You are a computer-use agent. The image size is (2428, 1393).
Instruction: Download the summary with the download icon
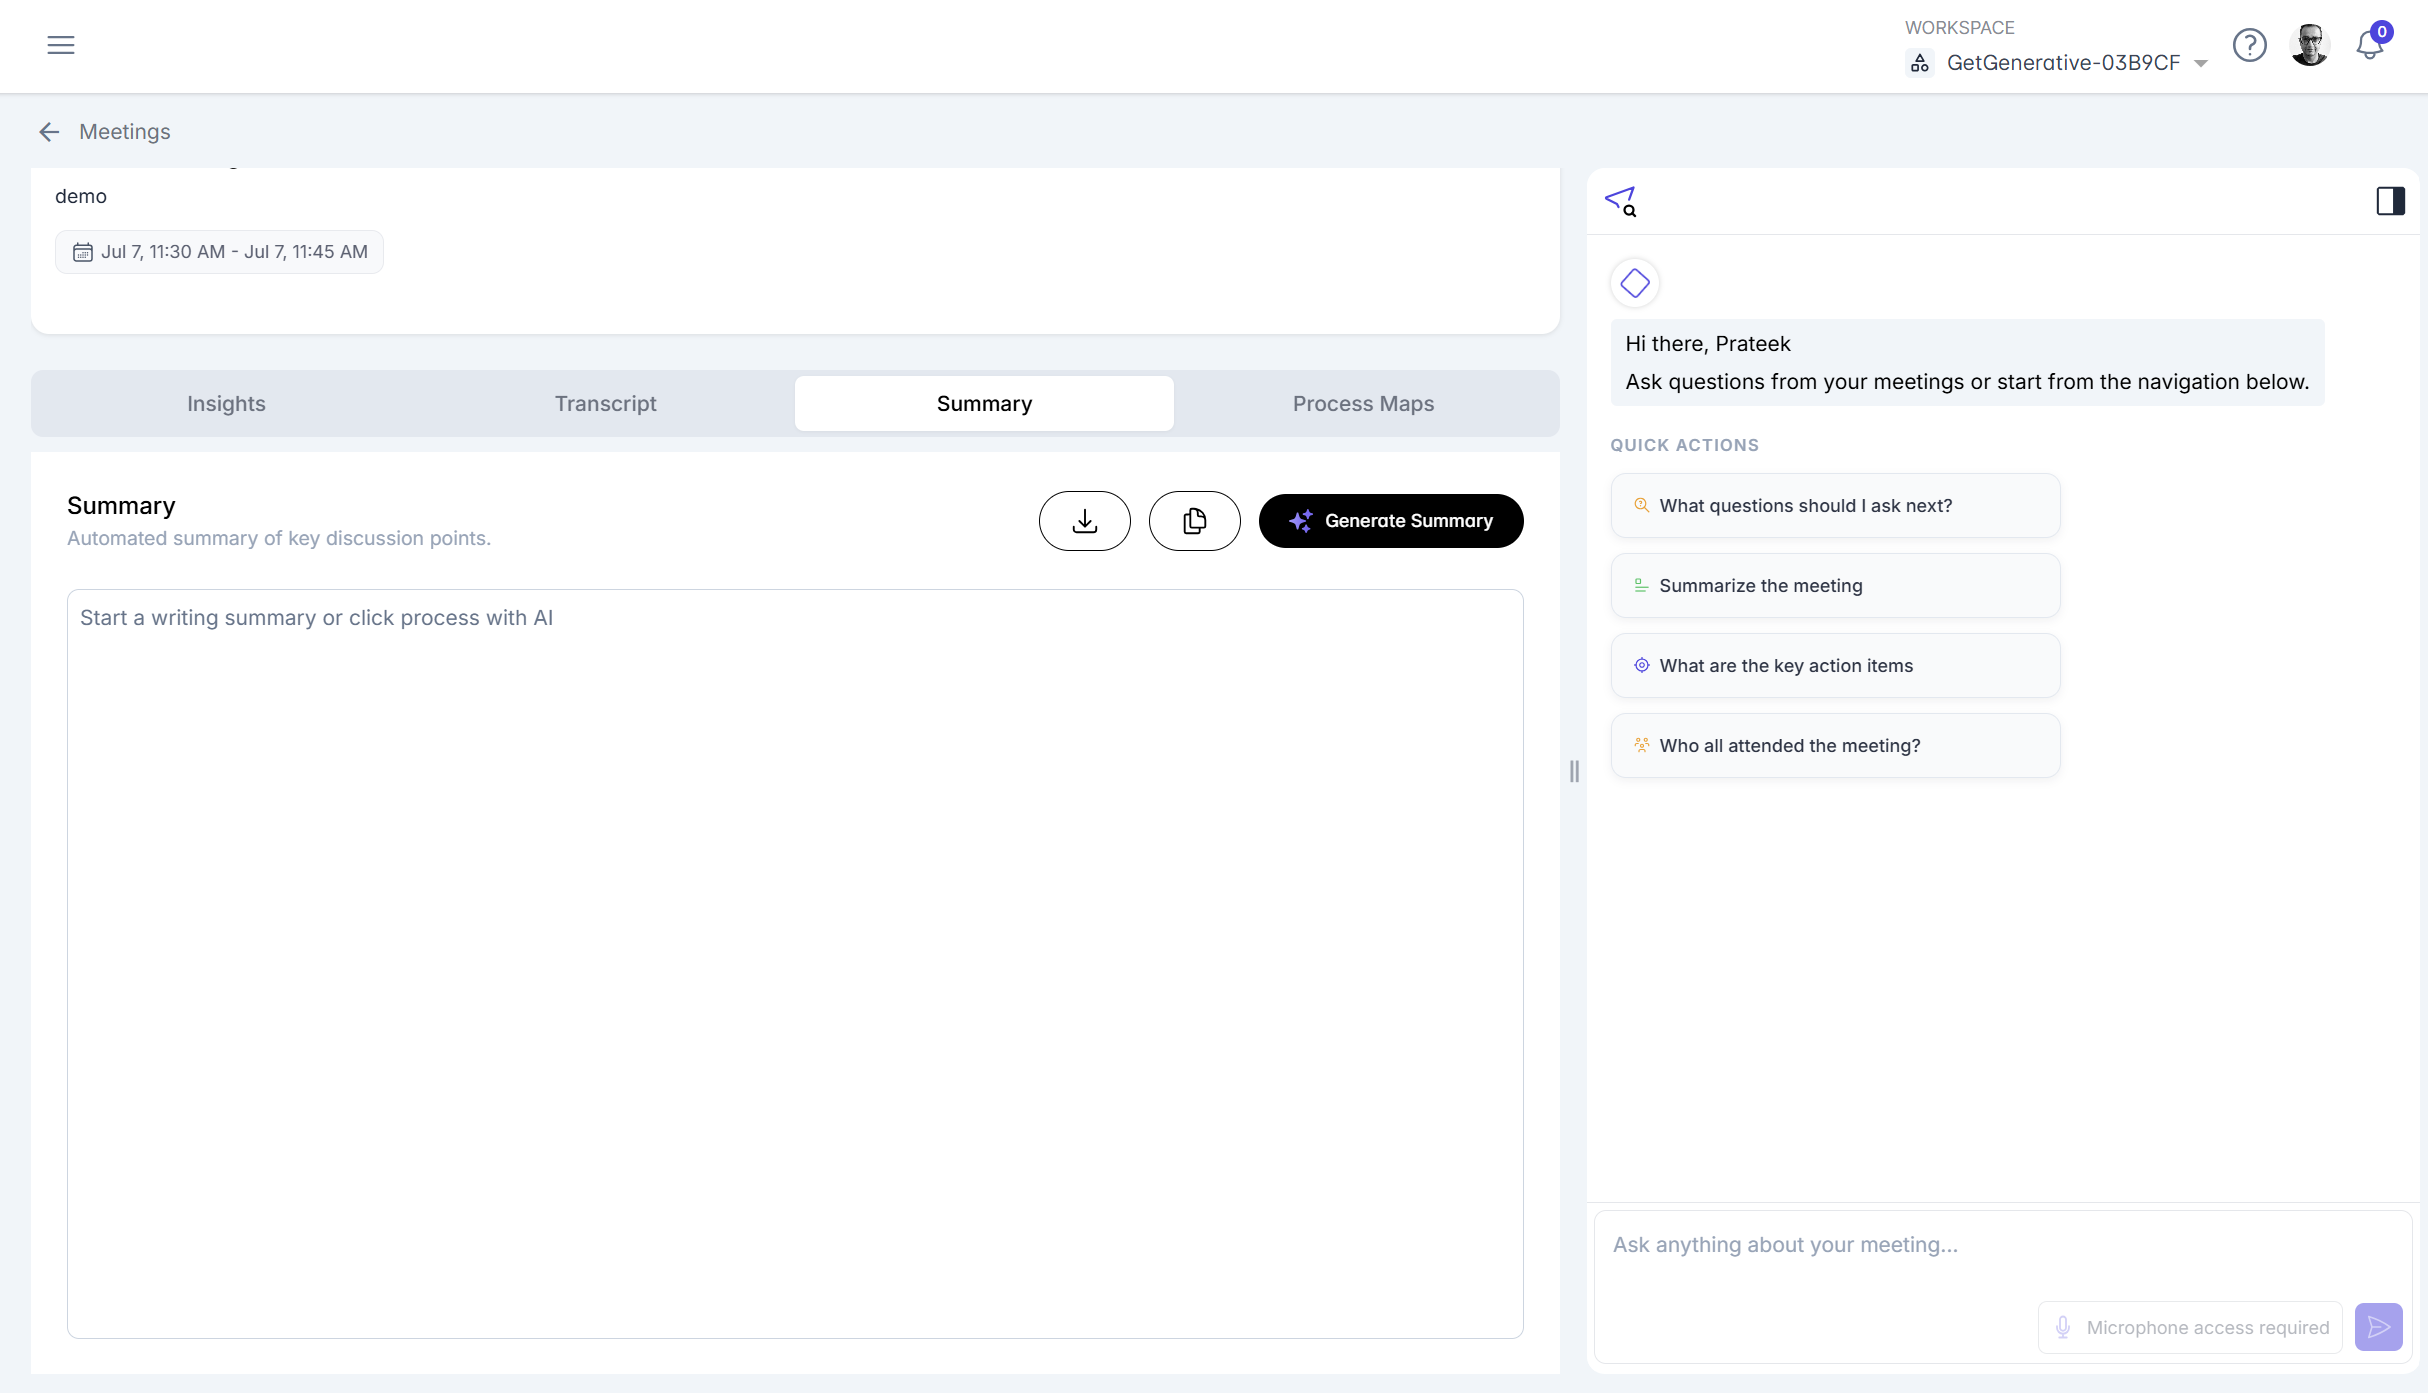[x=1084, y=521]
